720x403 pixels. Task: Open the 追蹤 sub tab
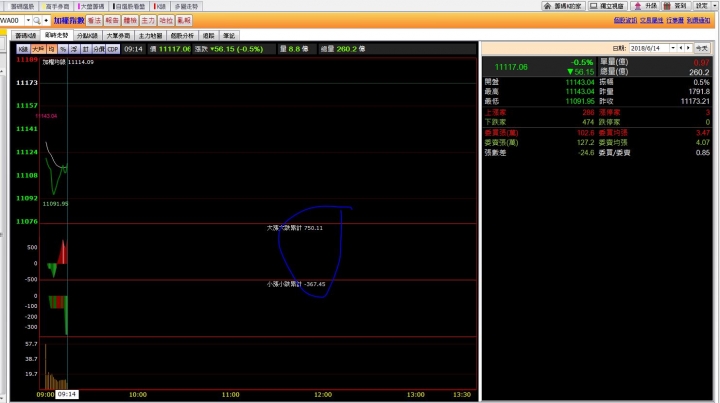coord(208,35)
